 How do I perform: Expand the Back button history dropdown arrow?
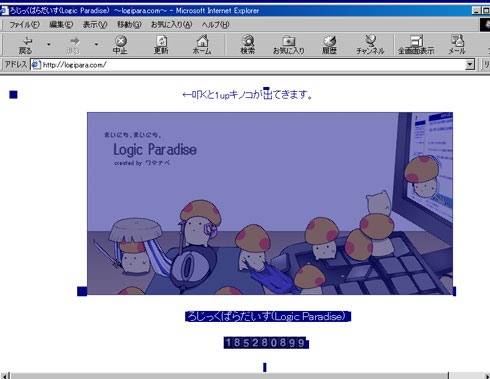pyautogui.click(x=49, y=44)
